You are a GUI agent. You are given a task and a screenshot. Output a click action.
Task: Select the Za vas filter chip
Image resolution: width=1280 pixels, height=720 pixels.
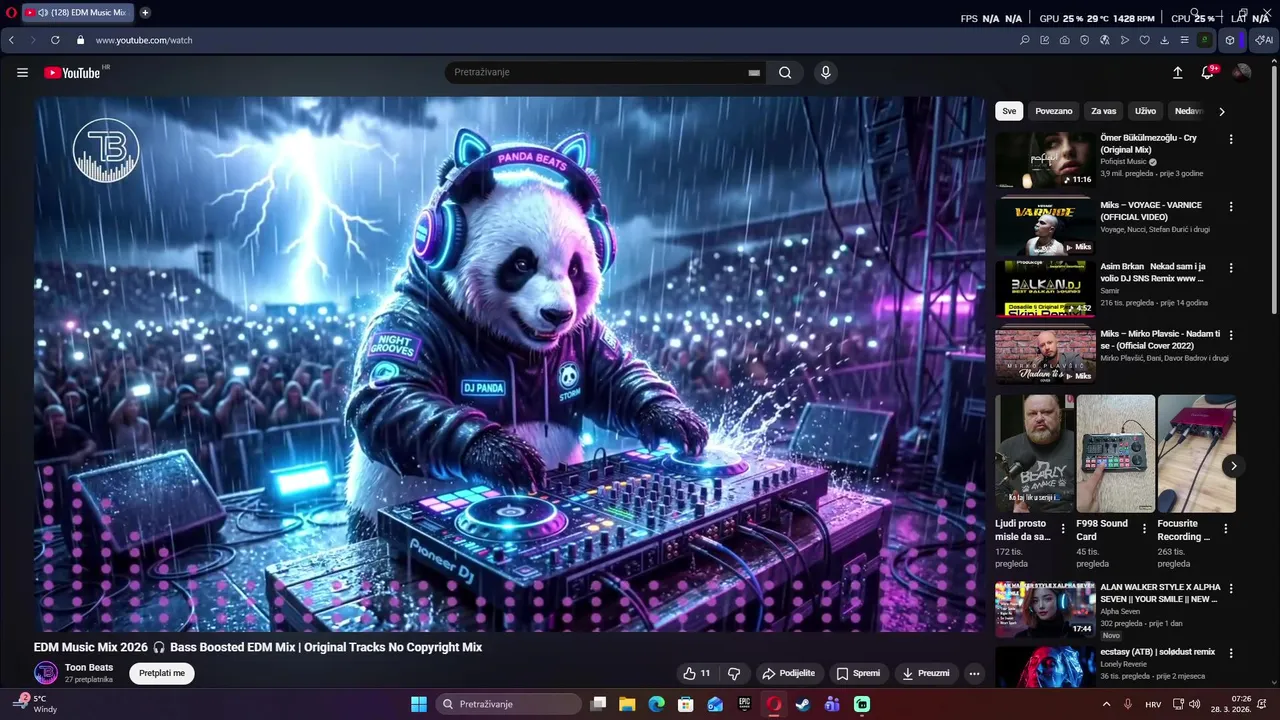tap(1104, 111)
